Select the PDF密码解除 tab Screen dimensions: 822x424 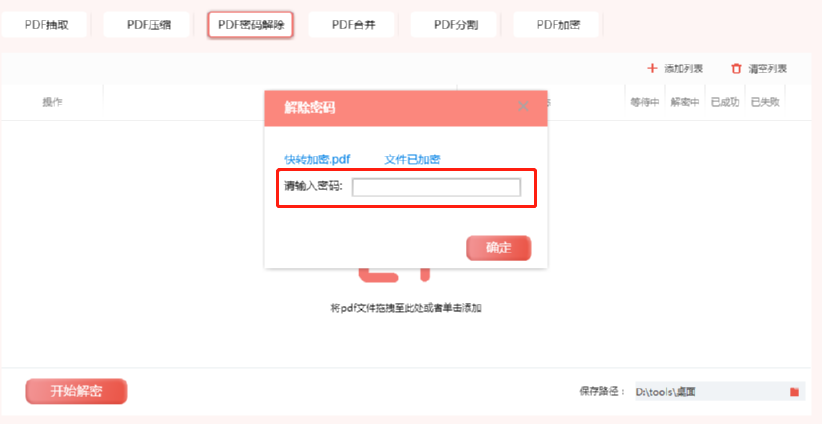click(x=251, y=25)
